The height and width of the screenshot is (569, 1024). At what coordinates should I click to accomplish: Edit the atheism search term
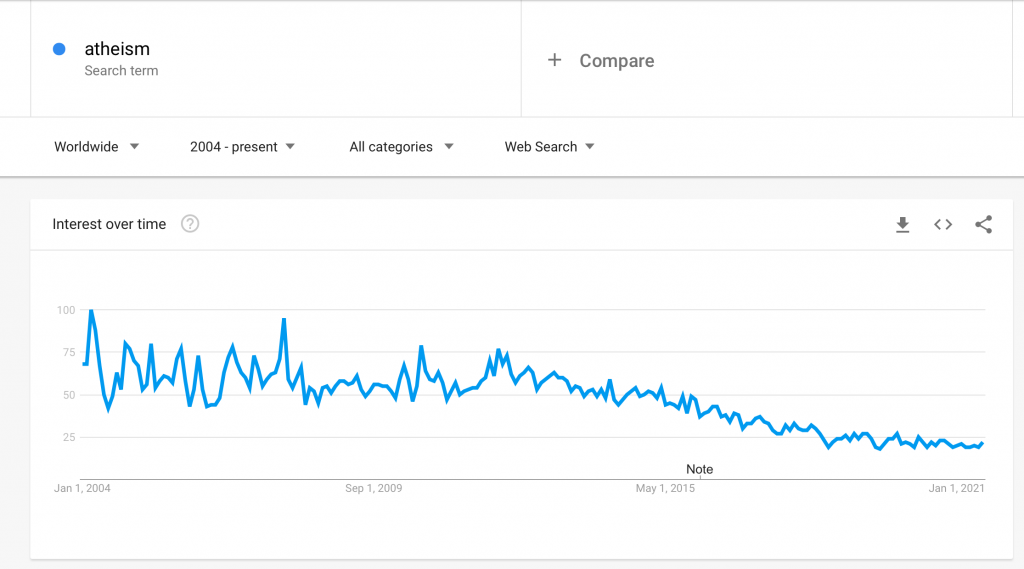click(117, 49)
